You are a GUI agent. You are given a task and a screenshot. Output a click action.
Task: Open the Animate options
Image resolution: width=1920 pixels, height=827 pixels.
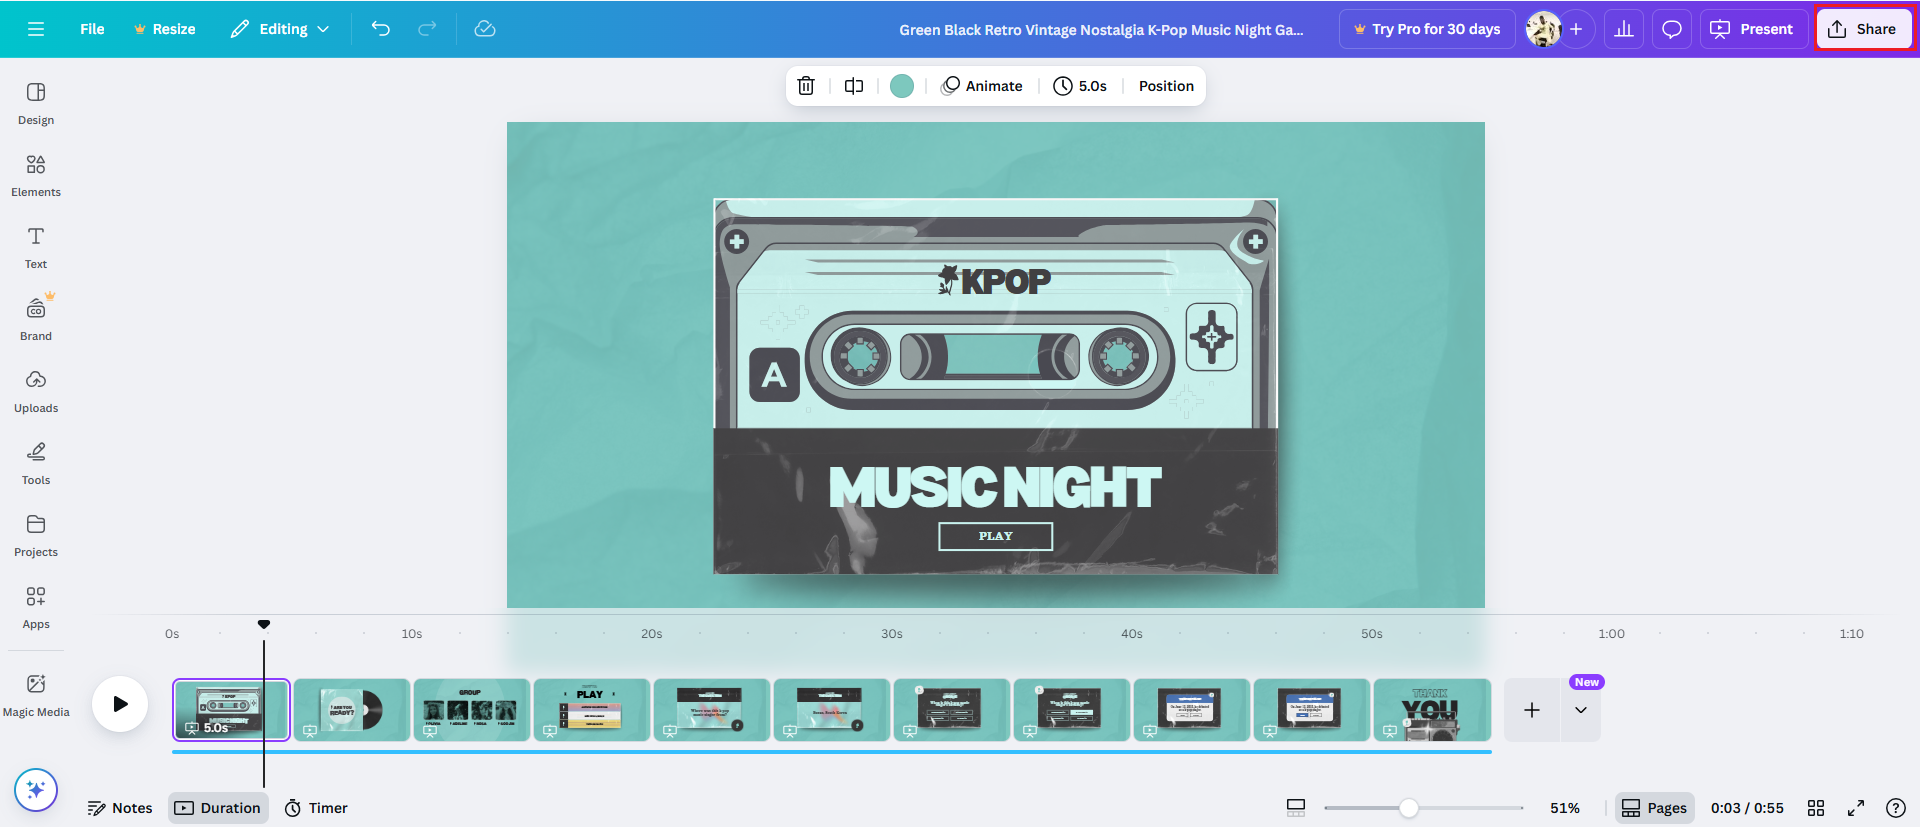[x=982, y=86]
